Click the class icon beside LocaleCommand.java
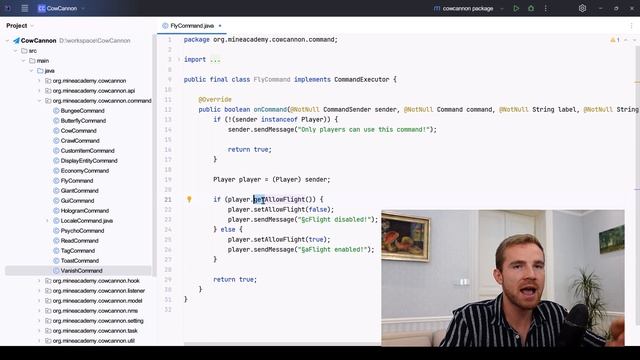 click(x=56, y=221)
